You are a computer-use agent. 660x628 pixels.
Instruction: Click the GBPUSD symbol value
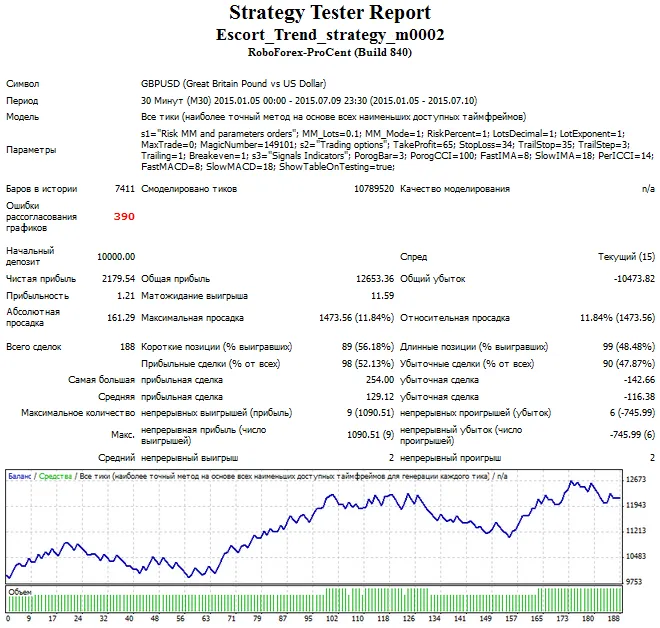[x=233, y=84]
